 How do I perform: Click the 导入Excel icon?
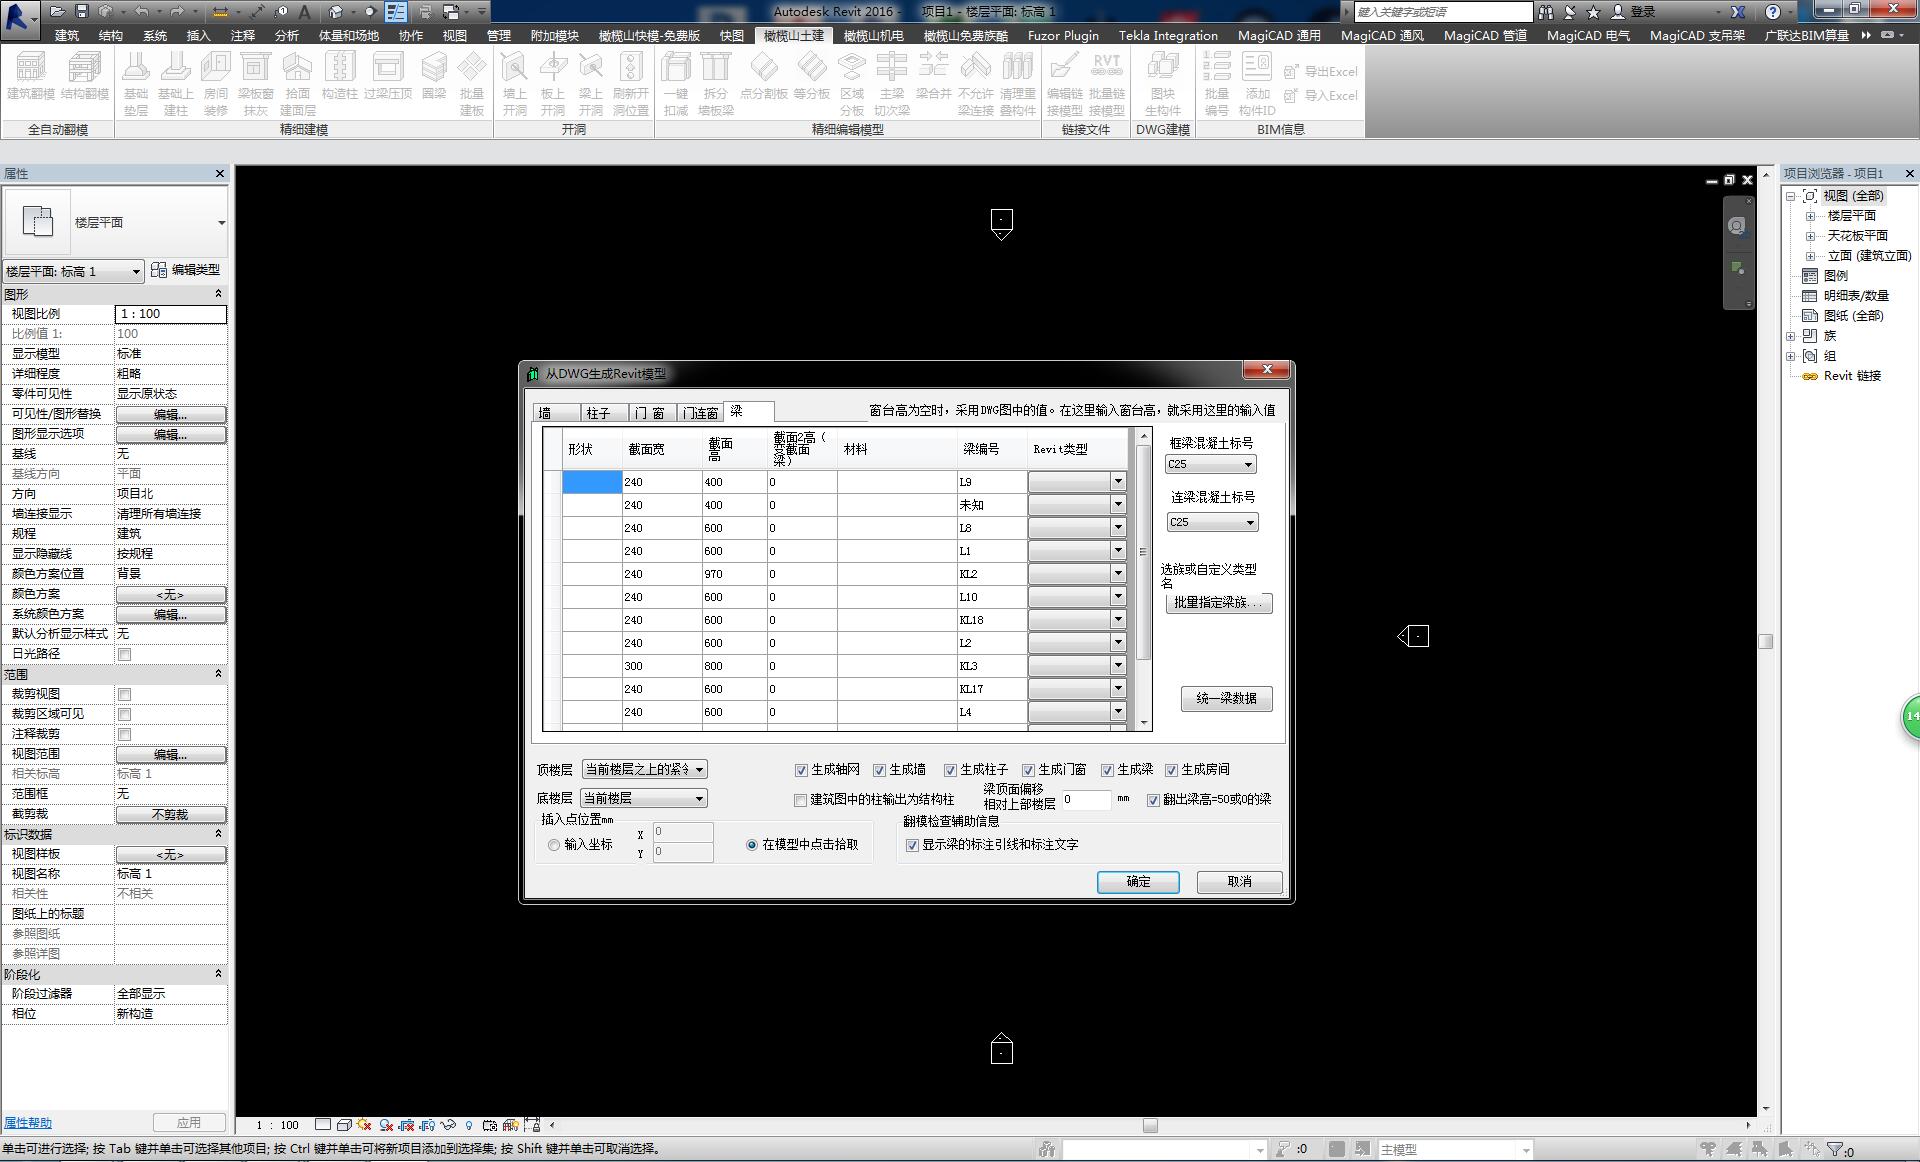[1320, 95]
